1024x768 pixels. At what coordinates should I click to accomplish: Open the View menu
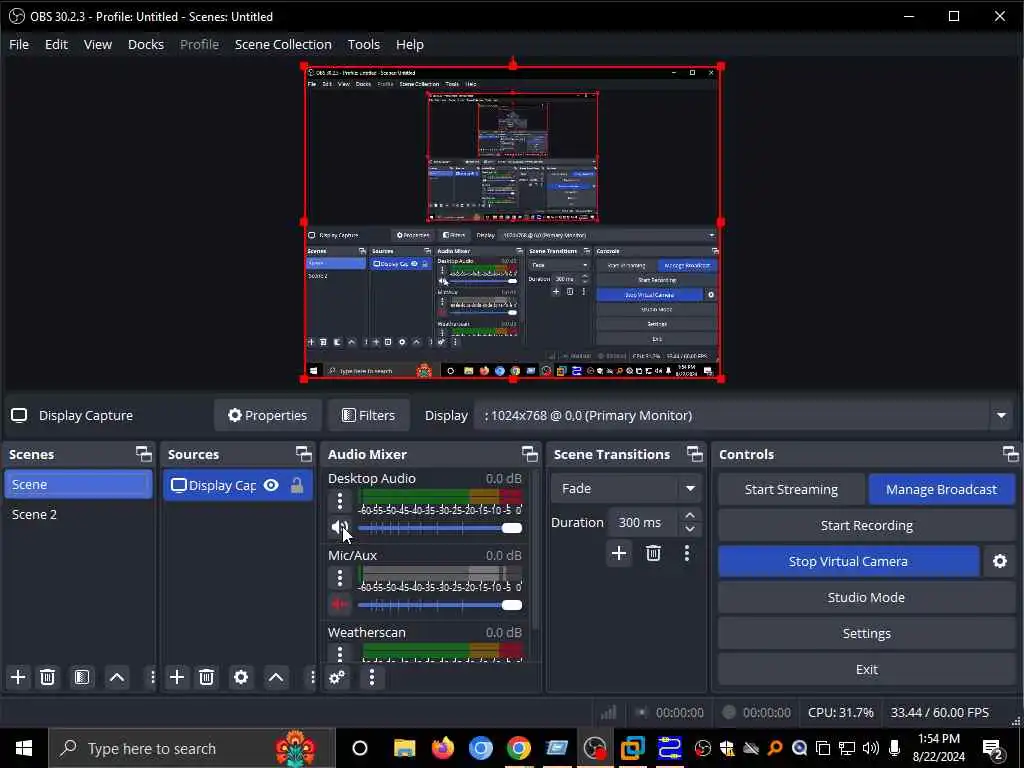[98, 44]
